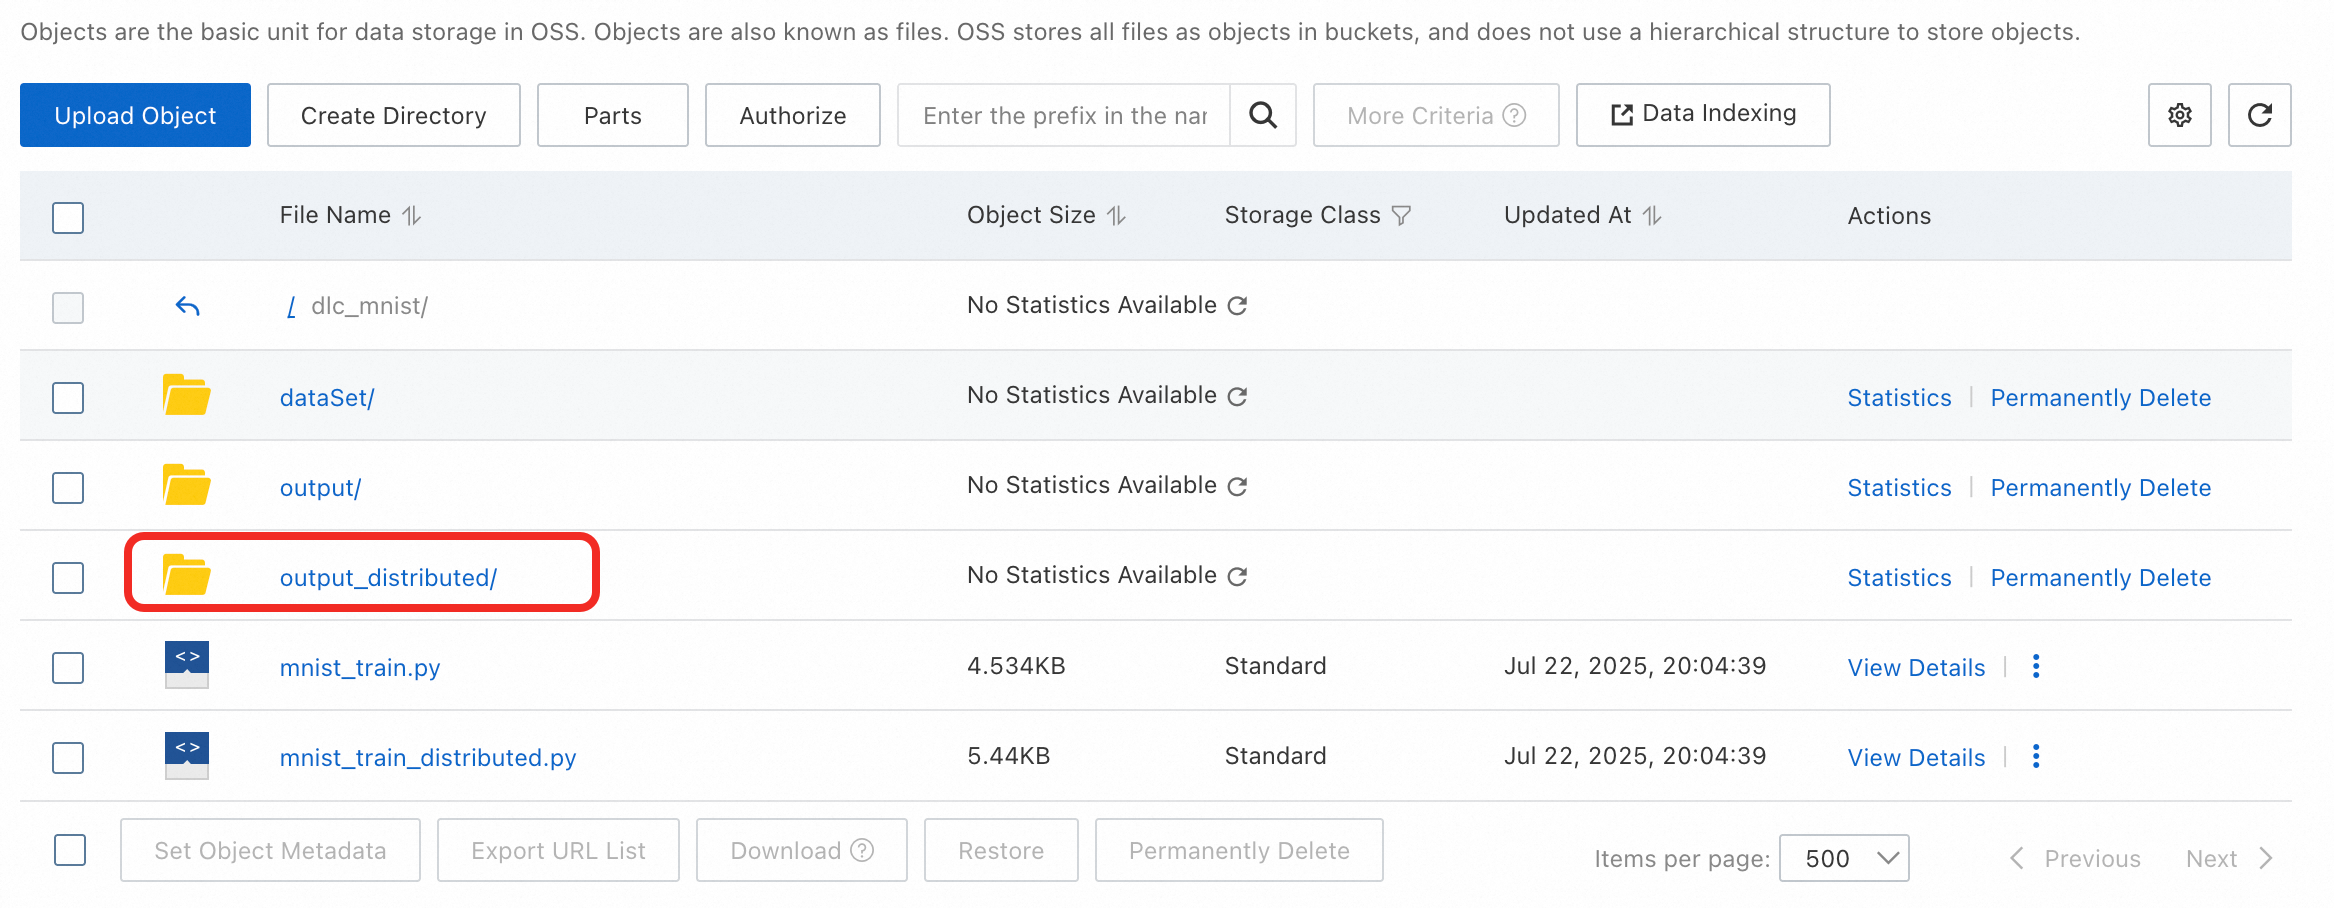
Task: Open more actions for mnist_train_distributed.py
Action: click(2035, 757)
